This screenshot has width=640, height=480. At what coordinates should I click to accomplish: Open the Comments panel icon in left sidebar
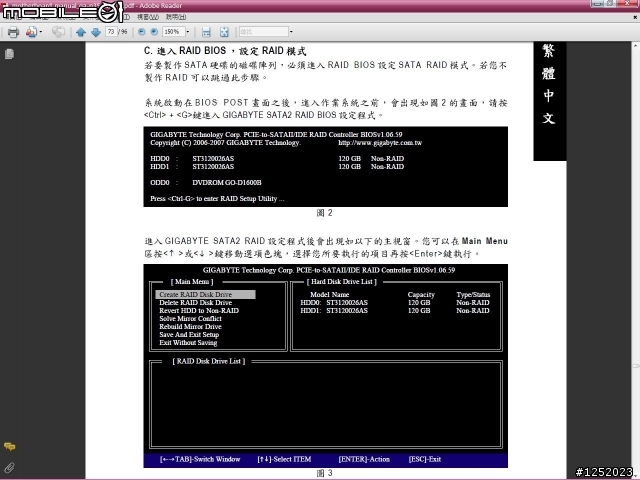9,447
